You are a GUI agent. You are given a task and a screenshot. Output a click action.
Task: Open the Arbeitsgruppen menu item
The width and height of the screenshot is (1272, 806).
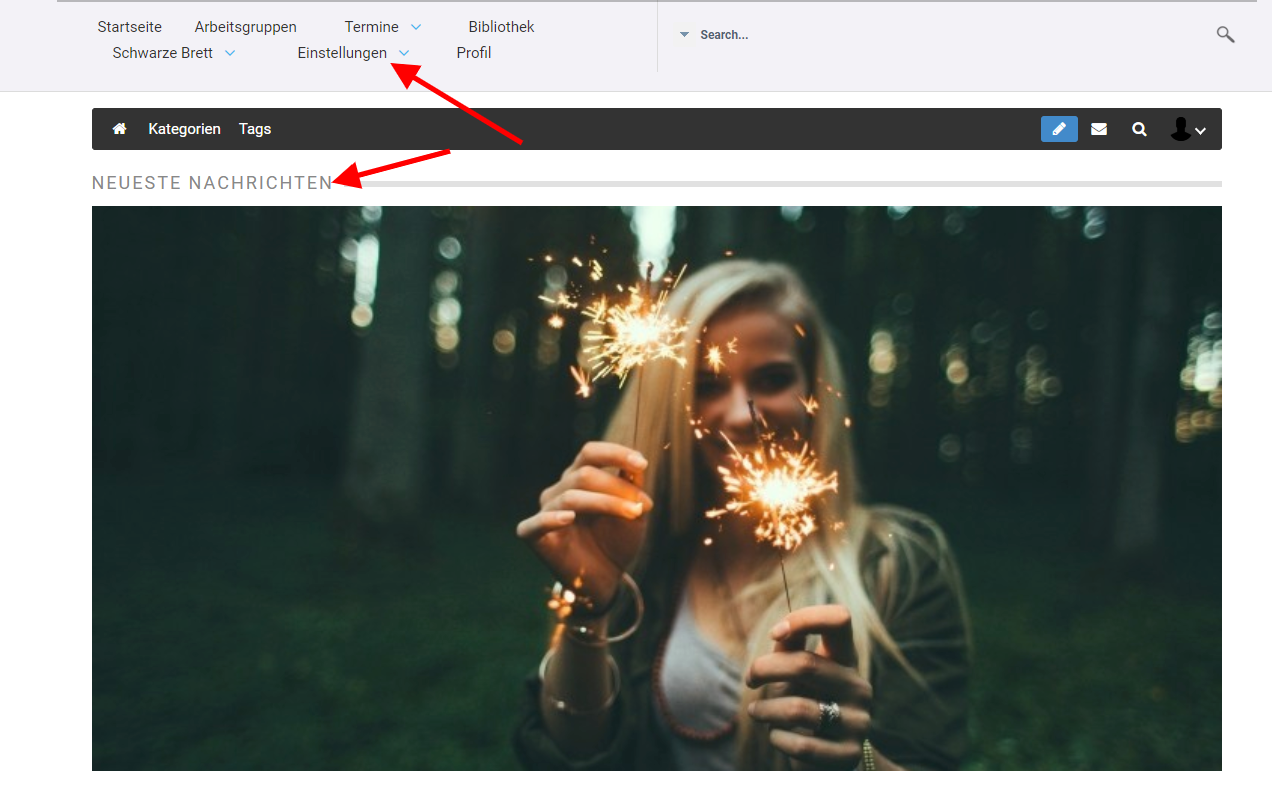pos(246,27)
